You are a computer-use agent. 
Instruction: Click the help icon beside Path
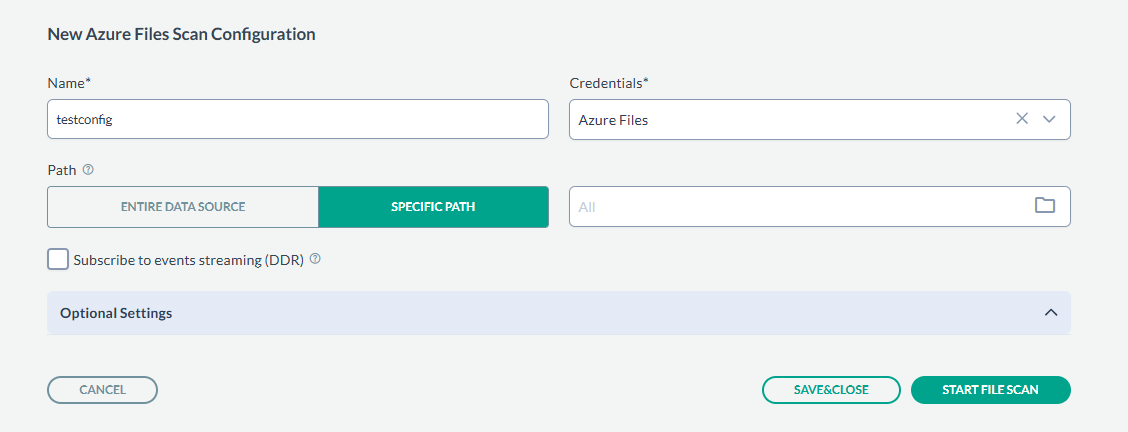88,170
